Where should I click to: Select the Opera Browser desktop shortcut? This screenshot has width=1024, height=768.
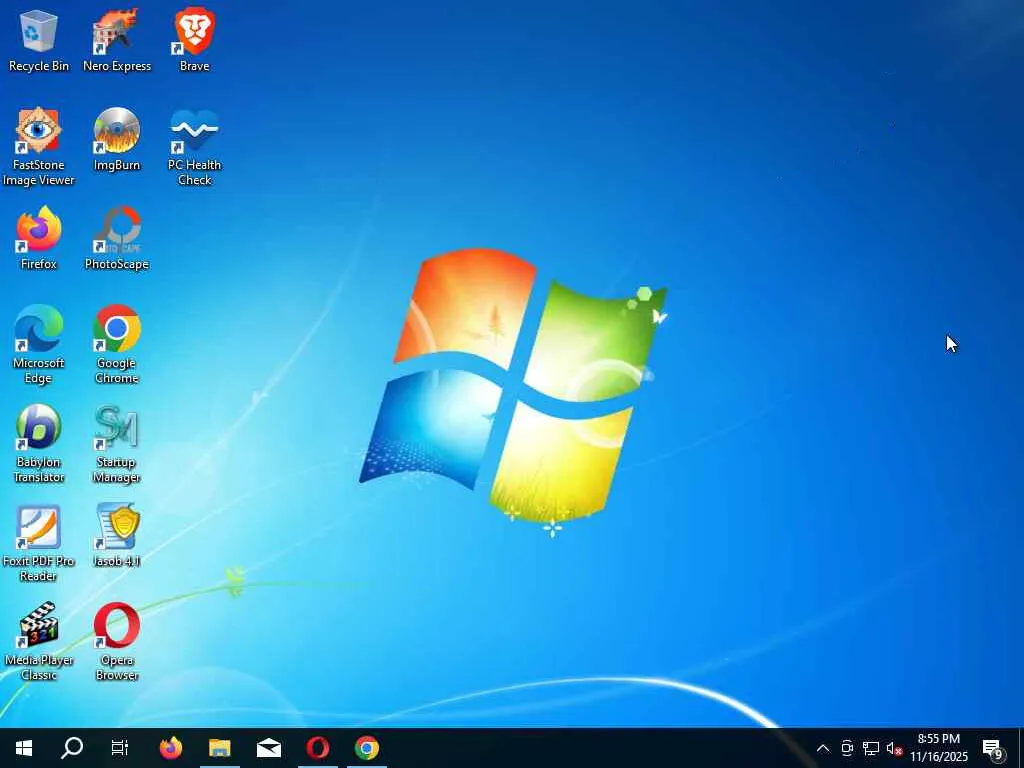pos(117,642)
